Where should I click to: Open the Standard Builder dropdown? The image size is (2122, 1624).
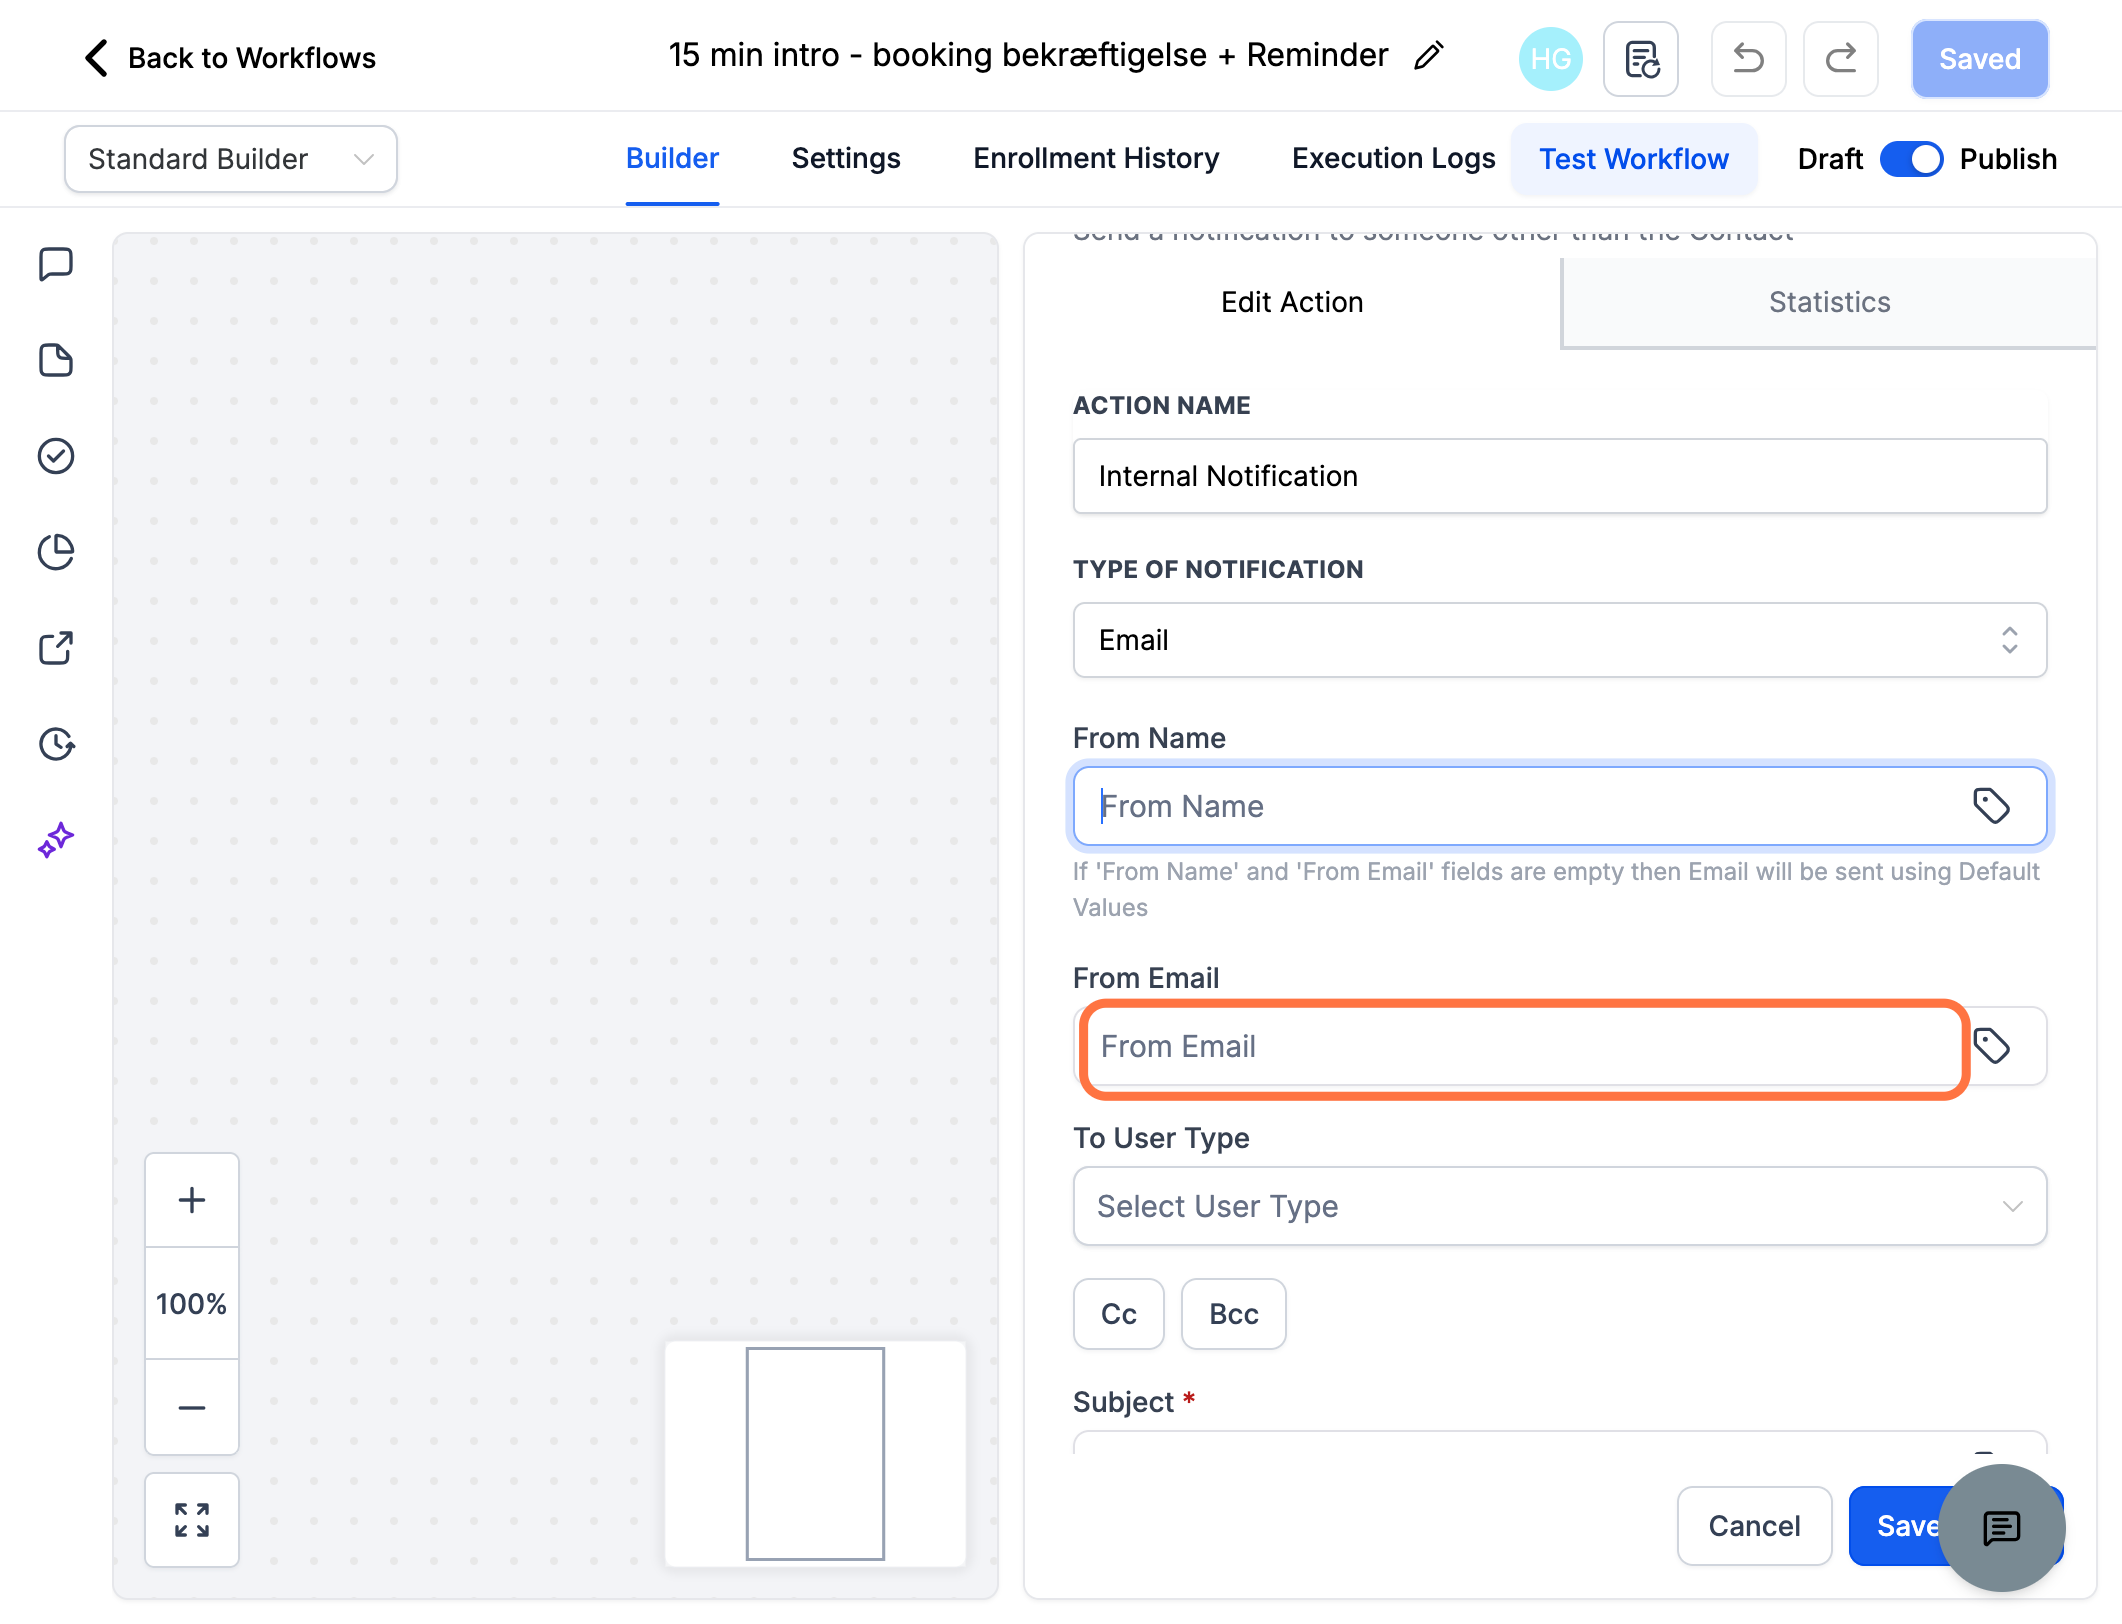231,159
